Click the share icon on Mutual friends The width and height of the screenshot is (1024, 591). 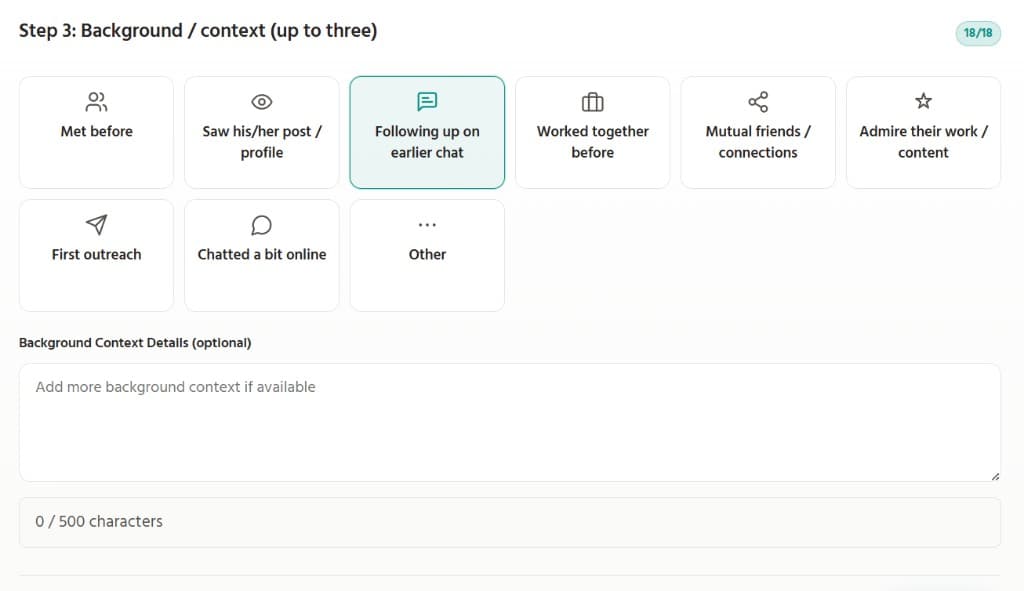tap(758, 102)
